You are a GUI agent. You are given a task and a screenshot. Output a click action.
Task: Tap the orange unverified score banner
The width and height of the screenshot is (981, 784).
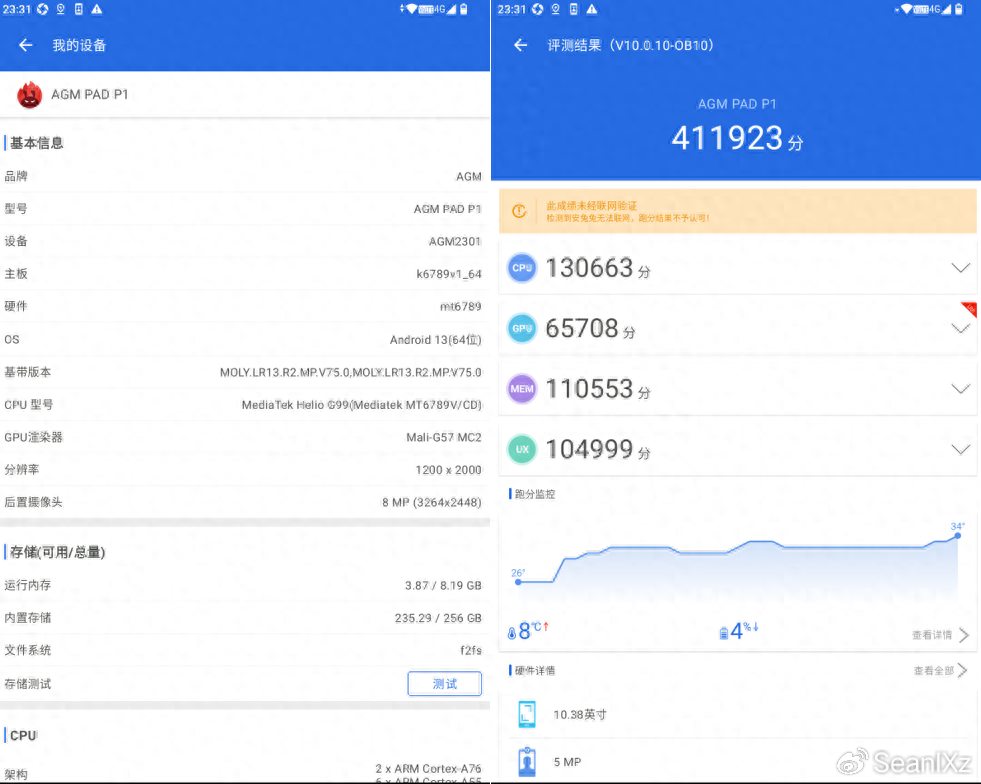(738, 211)
